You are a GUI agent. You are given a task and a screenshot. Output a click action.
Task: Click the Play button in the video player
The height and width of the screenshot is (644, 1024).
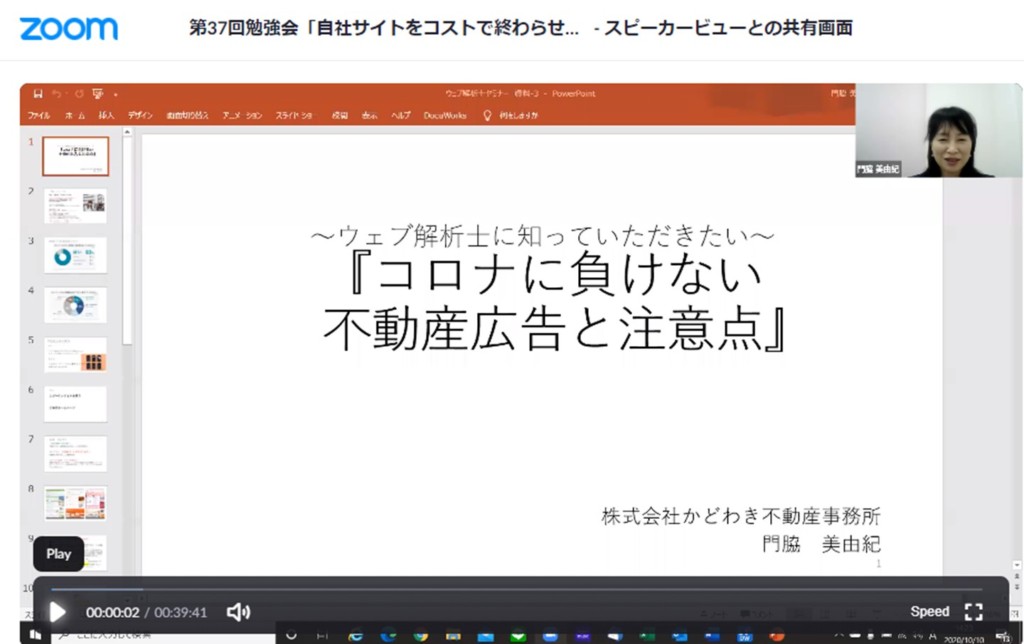coord(57,612)
